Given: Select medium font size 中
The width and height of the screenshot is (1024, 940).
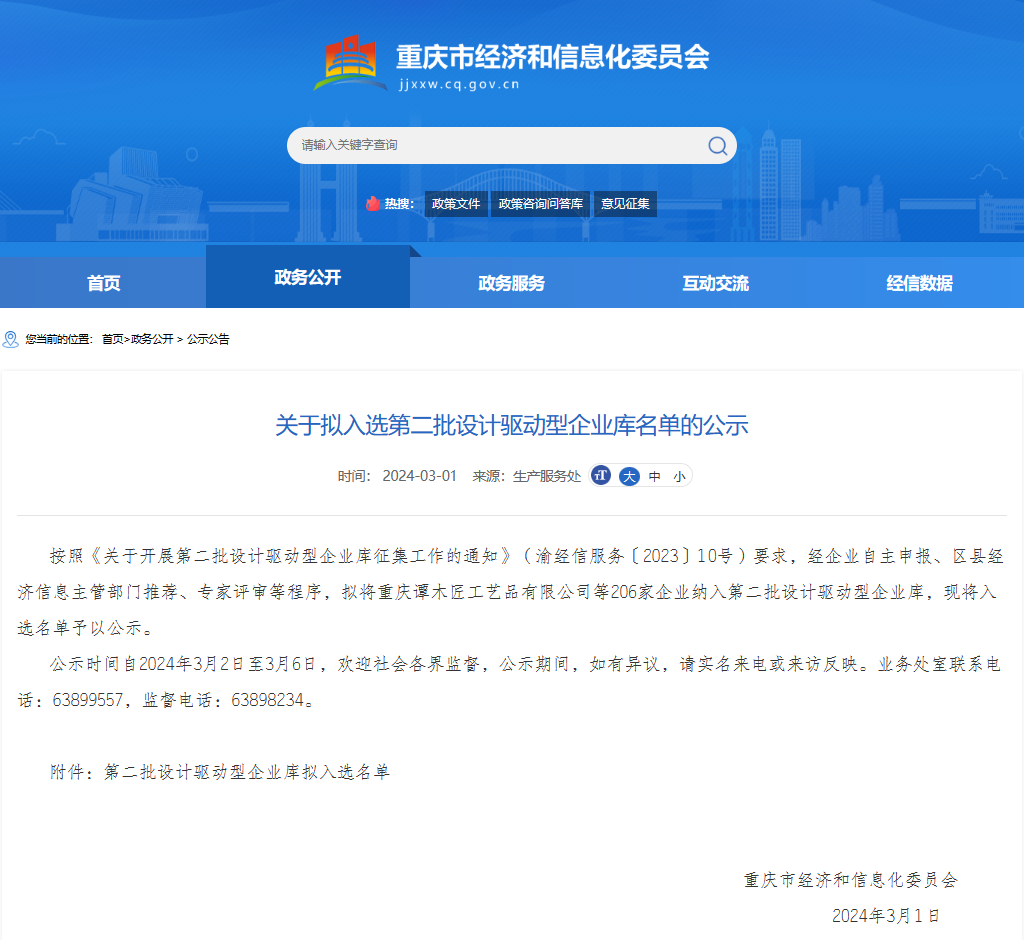Looking at the screenshot, I should 655,476.
